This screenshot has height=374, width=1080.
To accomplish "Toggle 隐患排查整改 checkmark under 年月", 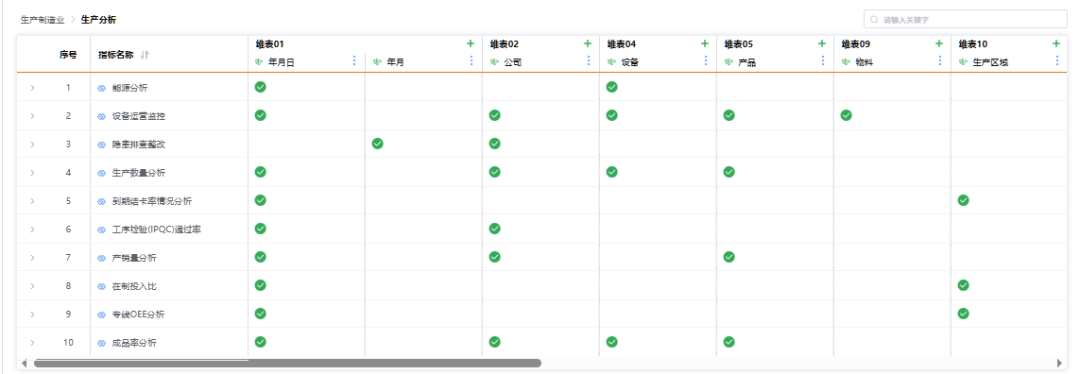I will 377,143.
